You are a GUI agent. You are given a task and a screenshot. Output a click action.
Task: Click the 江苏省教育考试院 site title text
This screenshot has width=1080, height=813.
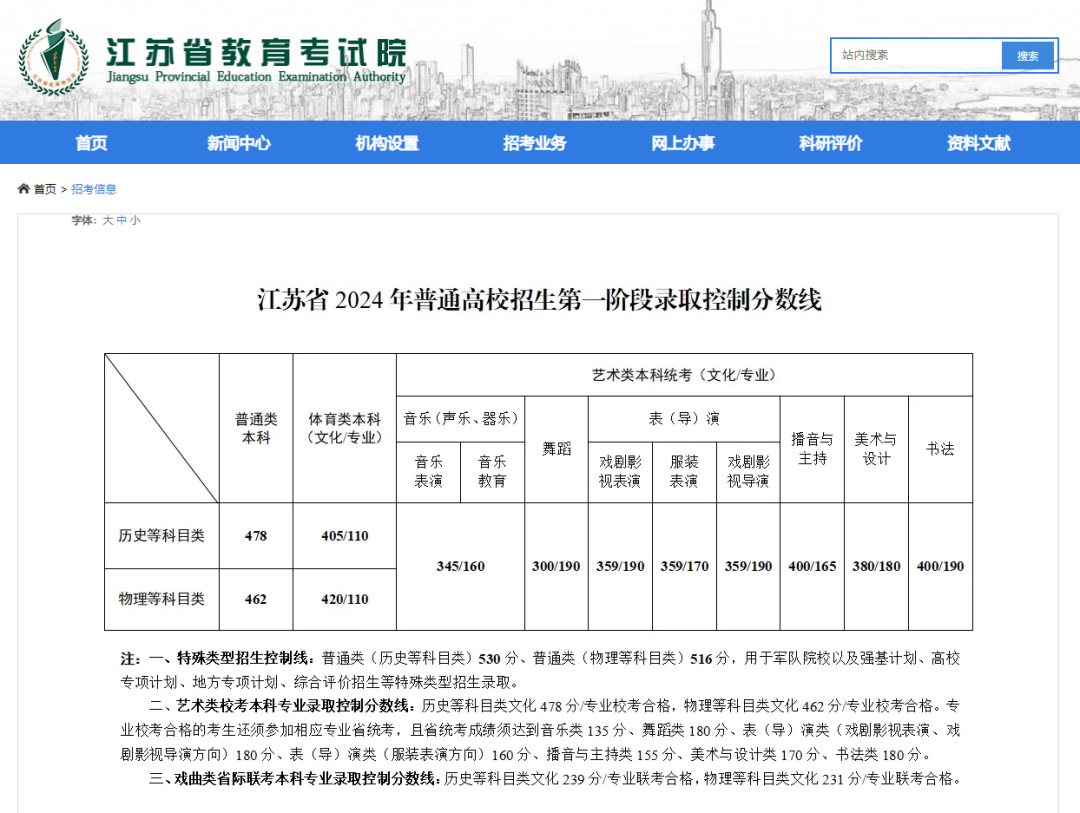pos(256,52)
